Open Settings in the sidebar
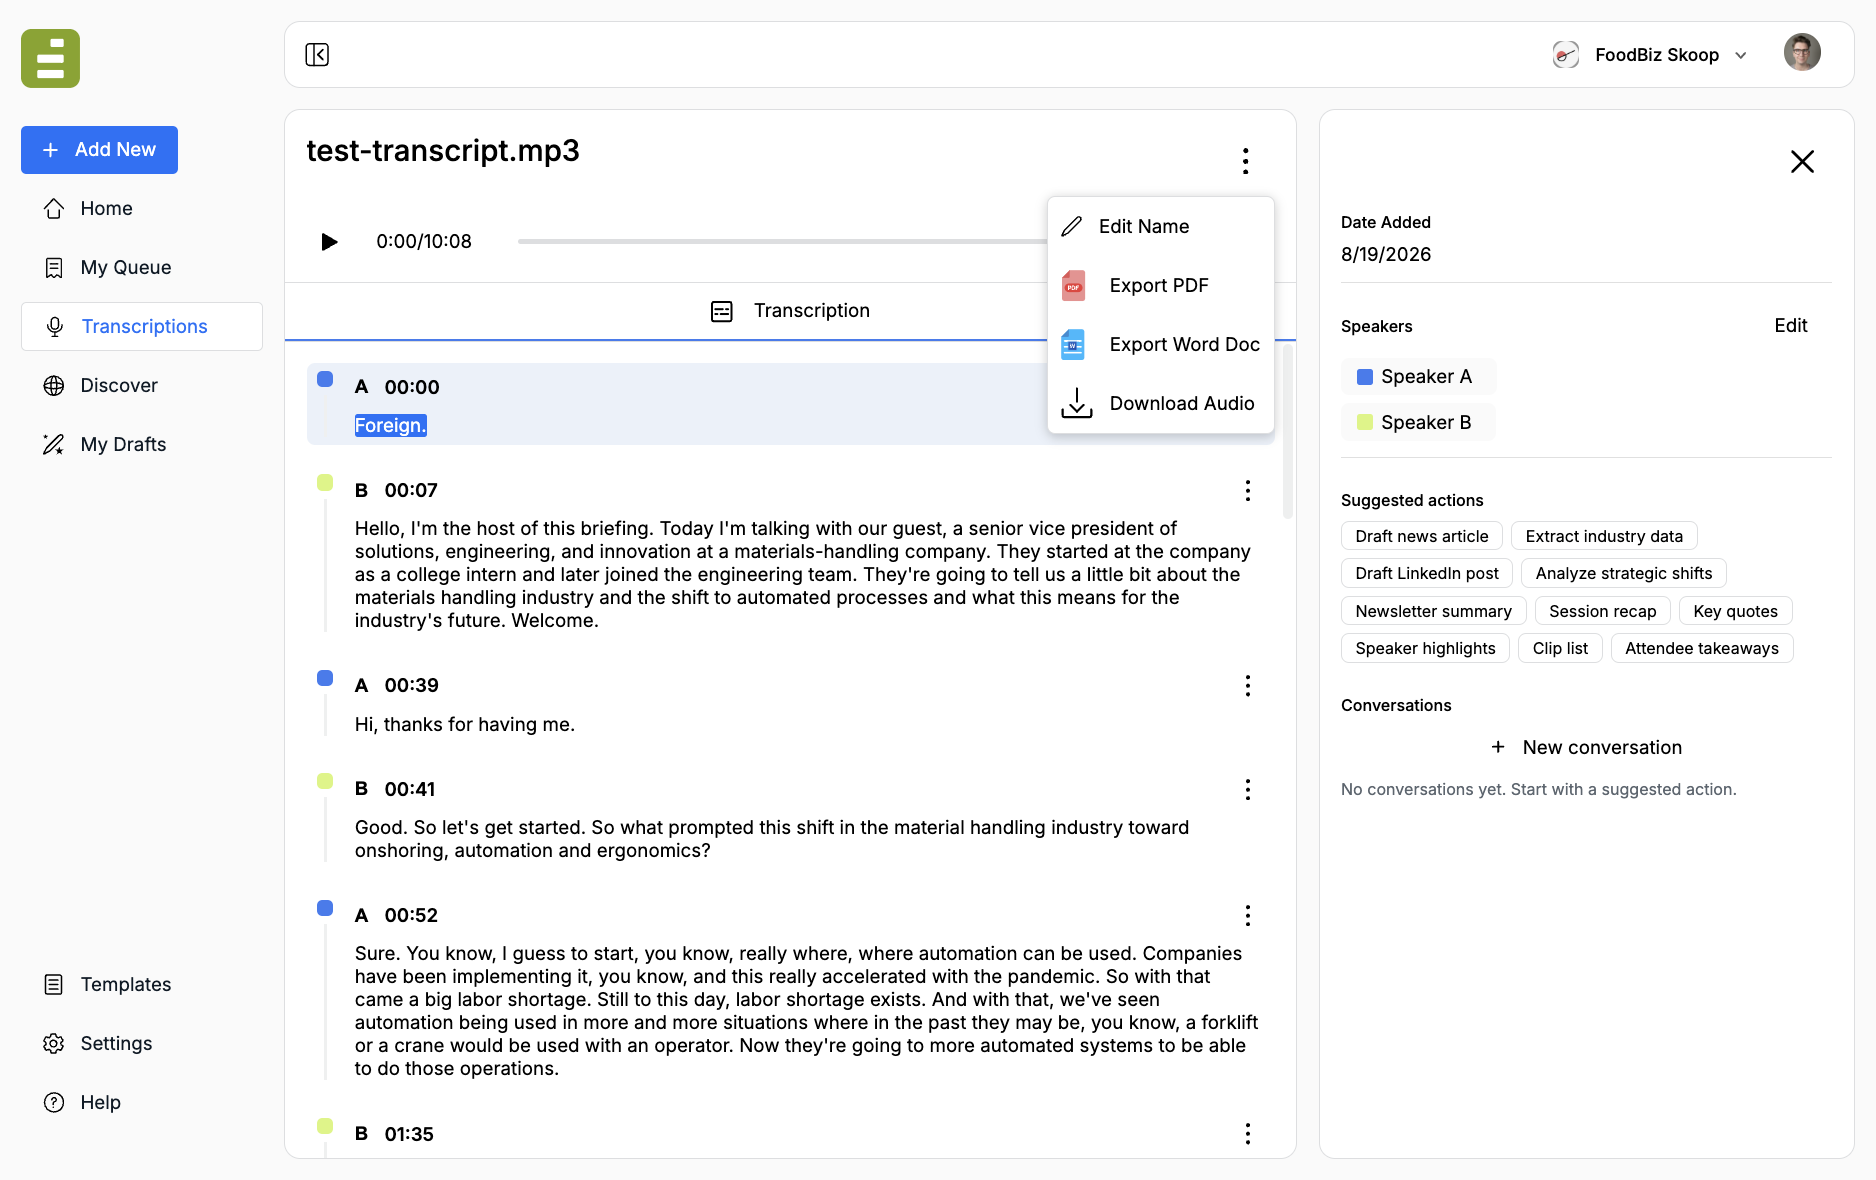The height and width of the screenshot is (1180, 1876). click(x=142, y=1043)
